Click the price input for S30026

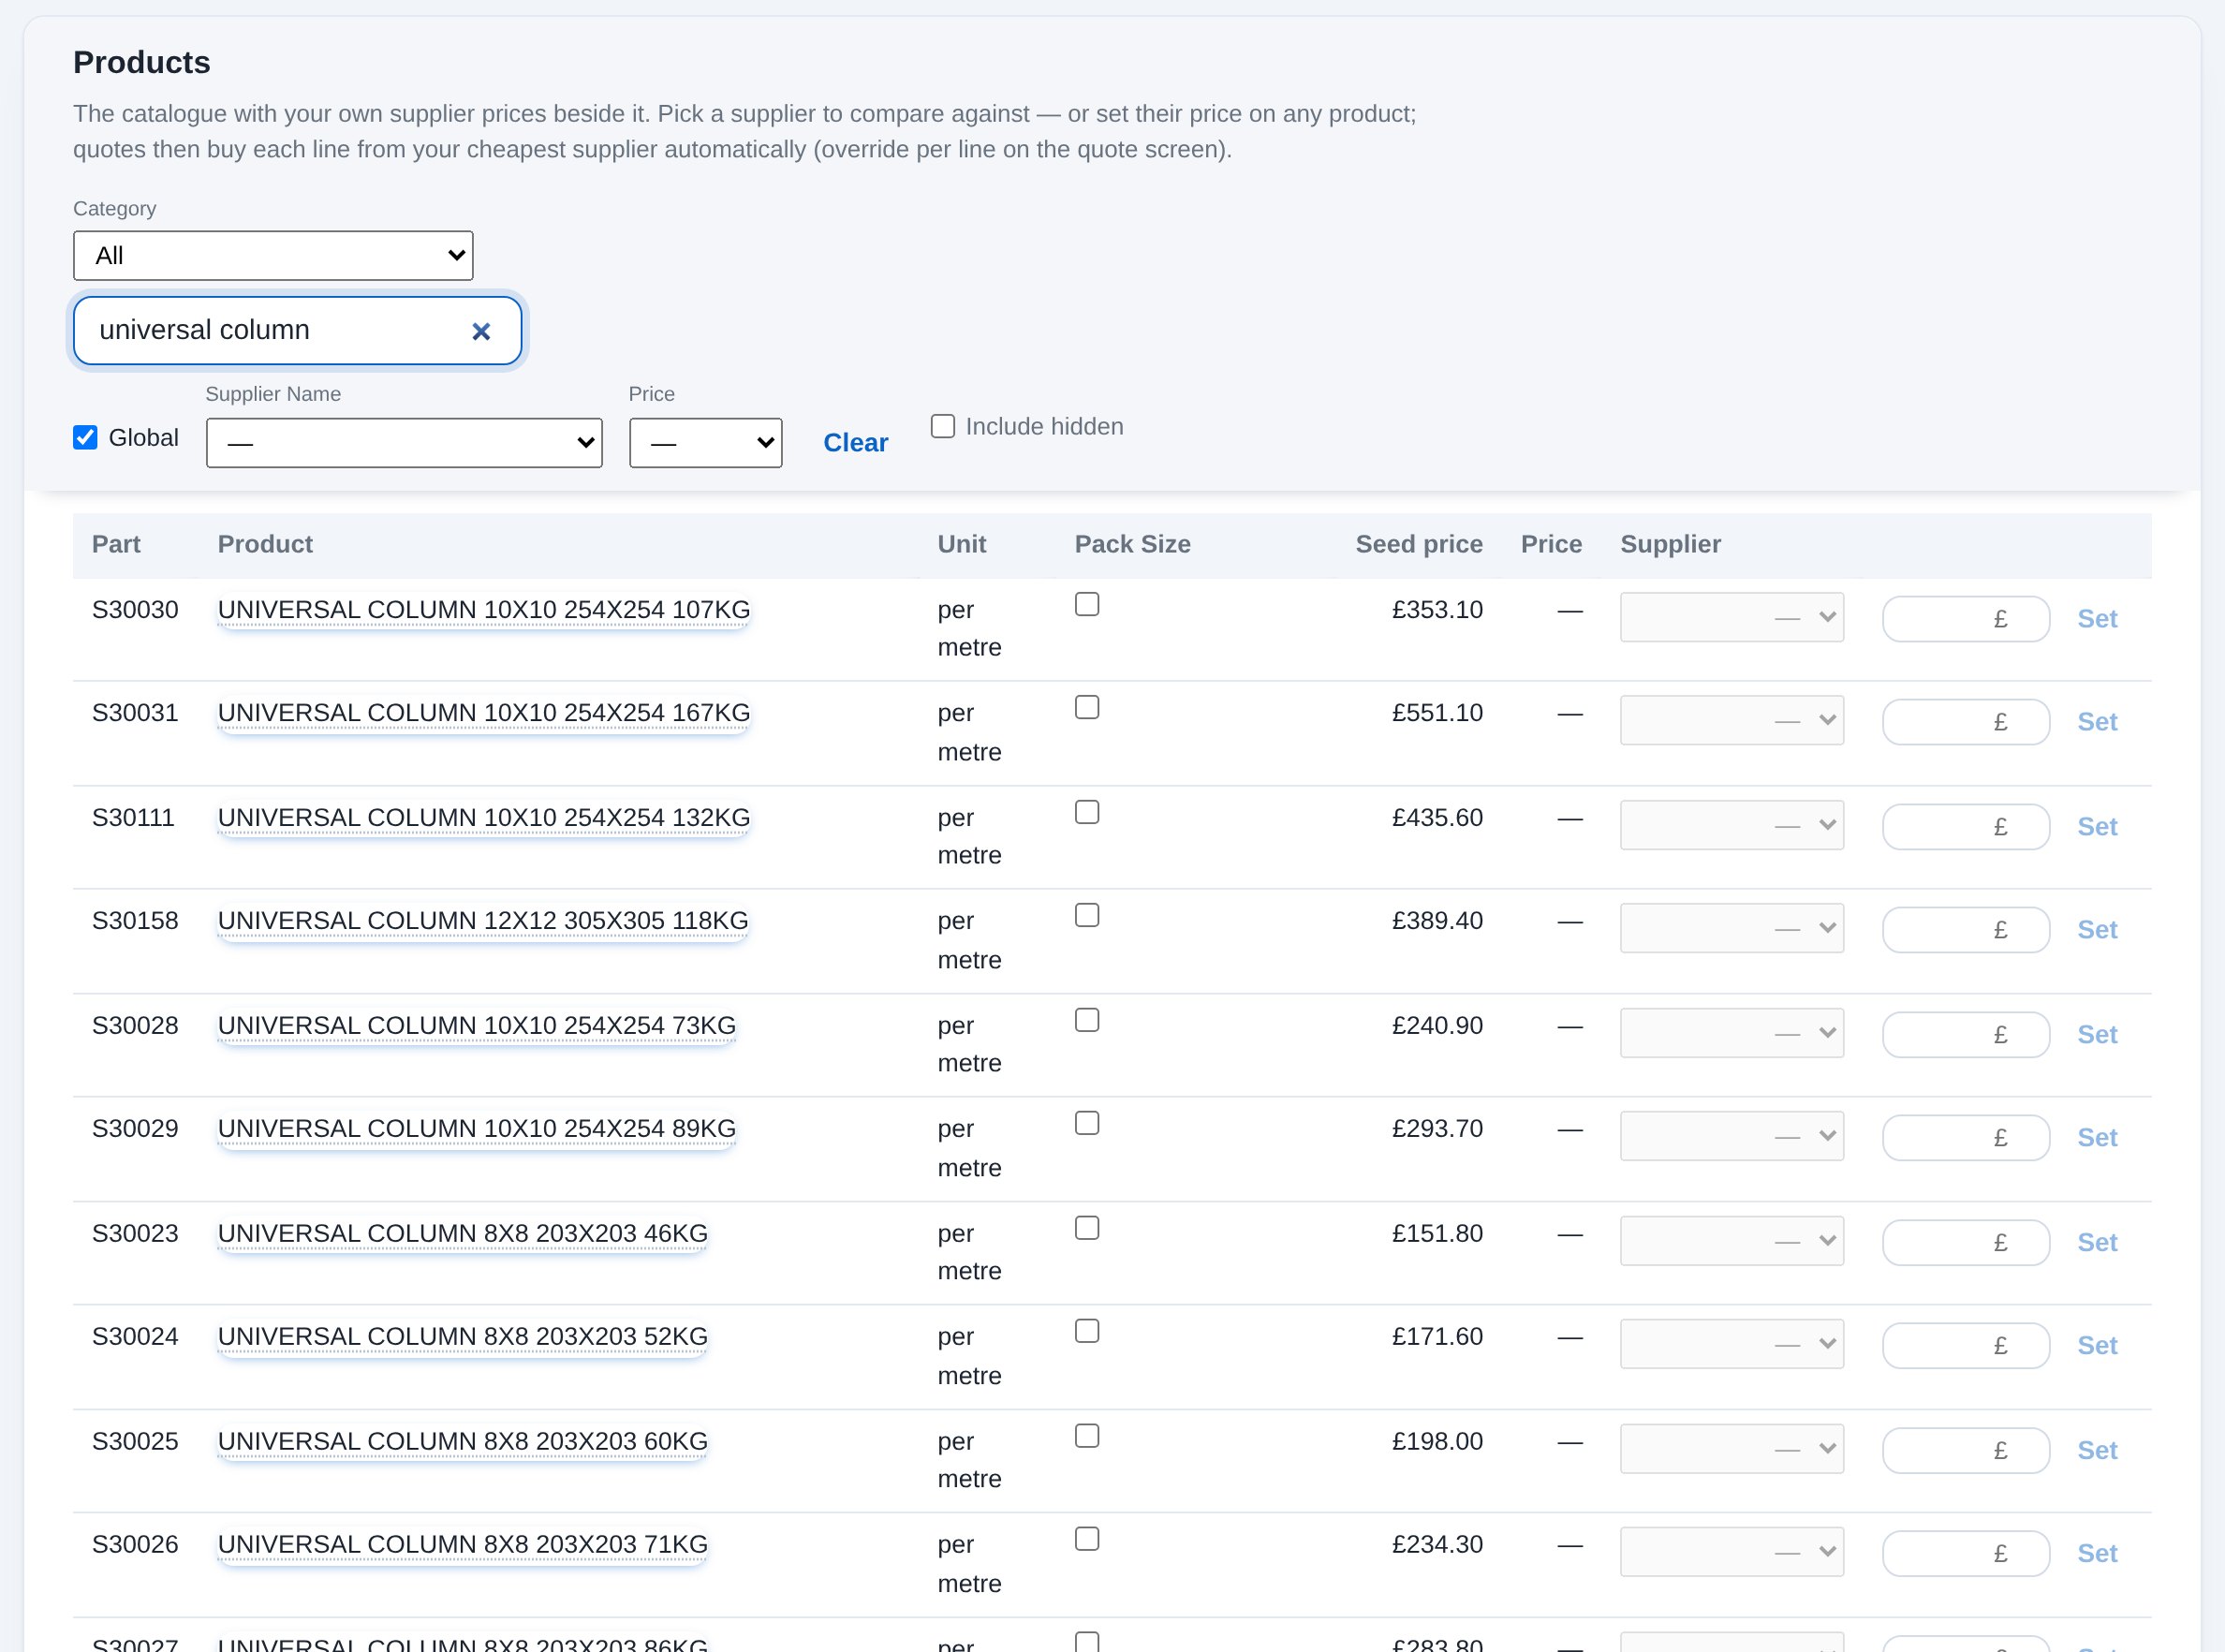click(x=1966, y=1554)
